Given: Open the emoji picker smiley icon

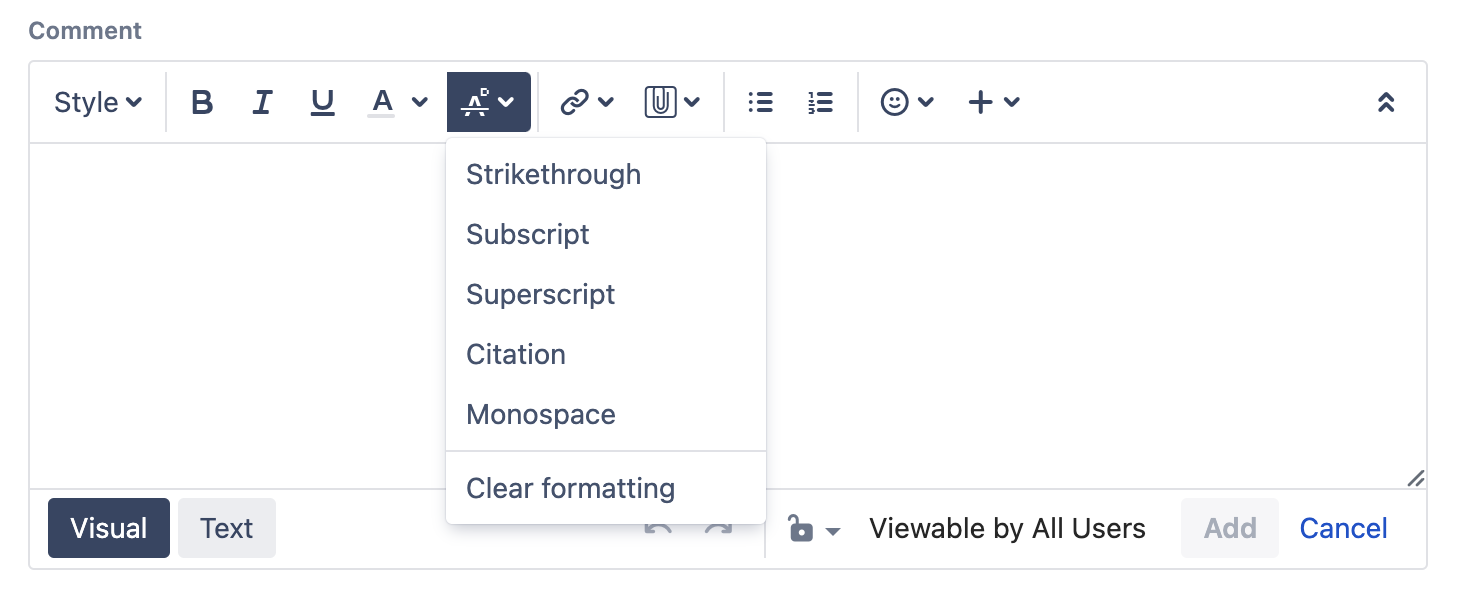Looking at the screenshot, I should [x=895, y=102].
